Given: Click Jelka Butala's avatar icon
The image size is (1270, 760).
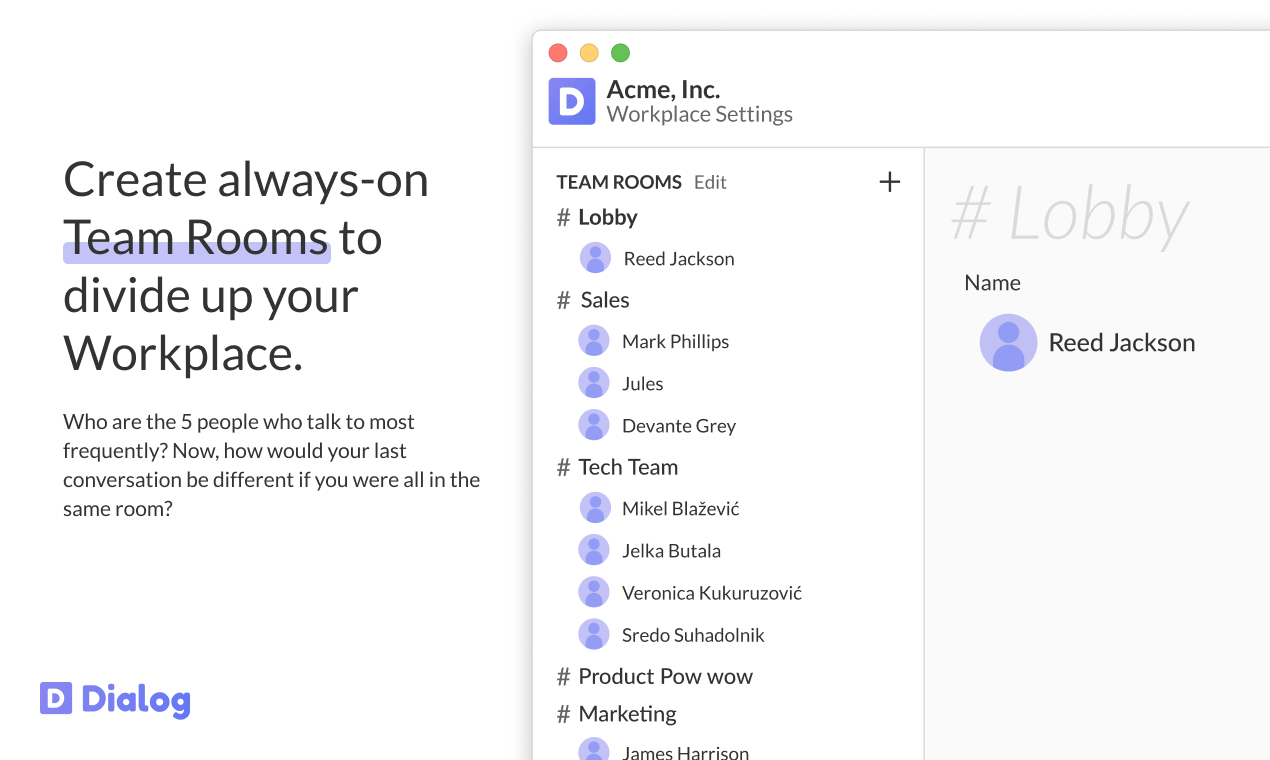Looking at the screenshot, I should [x=594, y=550].
